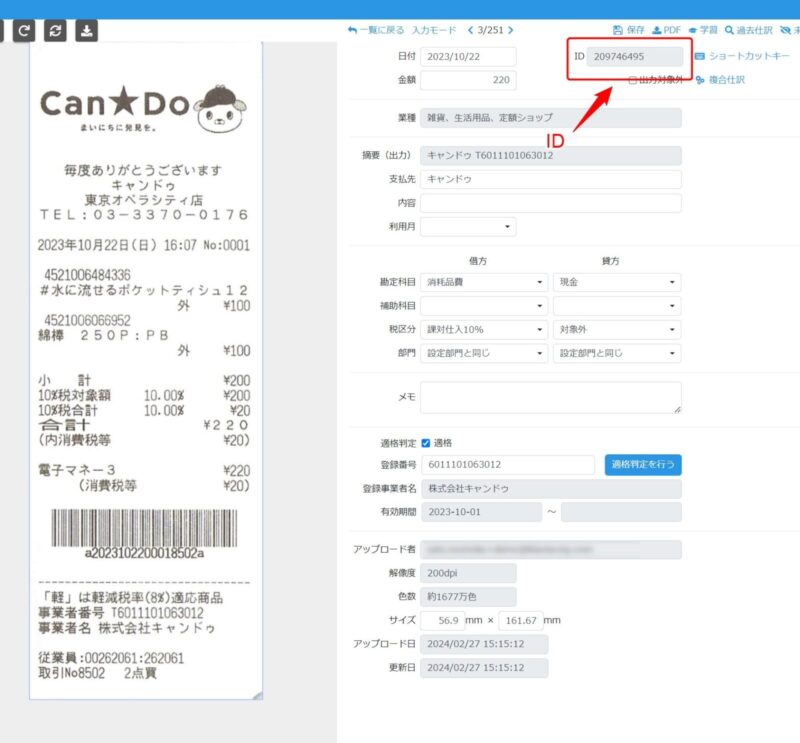Click the rotate image icon
Viewport: 800px width, 743px height.
[x=24, y=30]
